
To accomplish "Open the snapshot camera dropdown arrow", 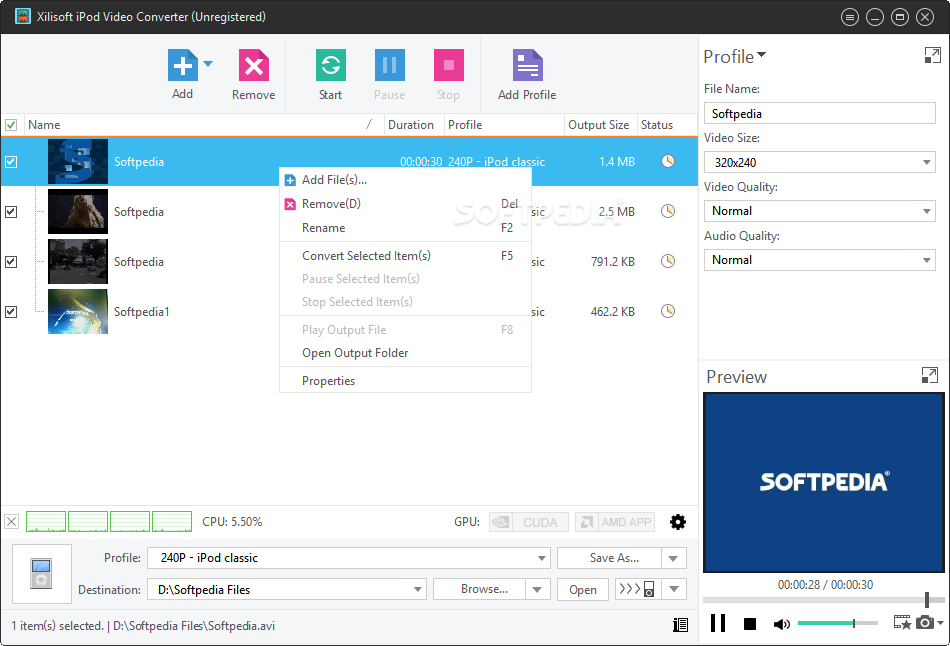I will point(940,622).
